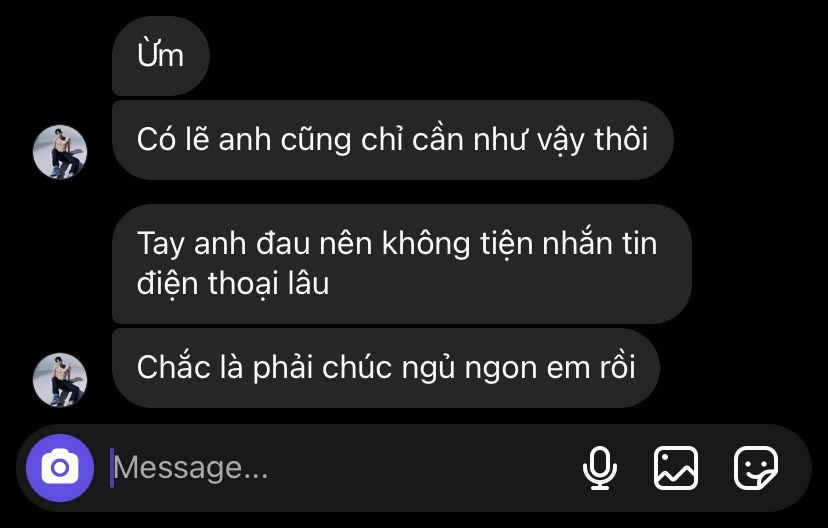The image size is (828, 528).
Task: Click "điện thoại lâu" line in third message
Action: [x=233, y=284]
